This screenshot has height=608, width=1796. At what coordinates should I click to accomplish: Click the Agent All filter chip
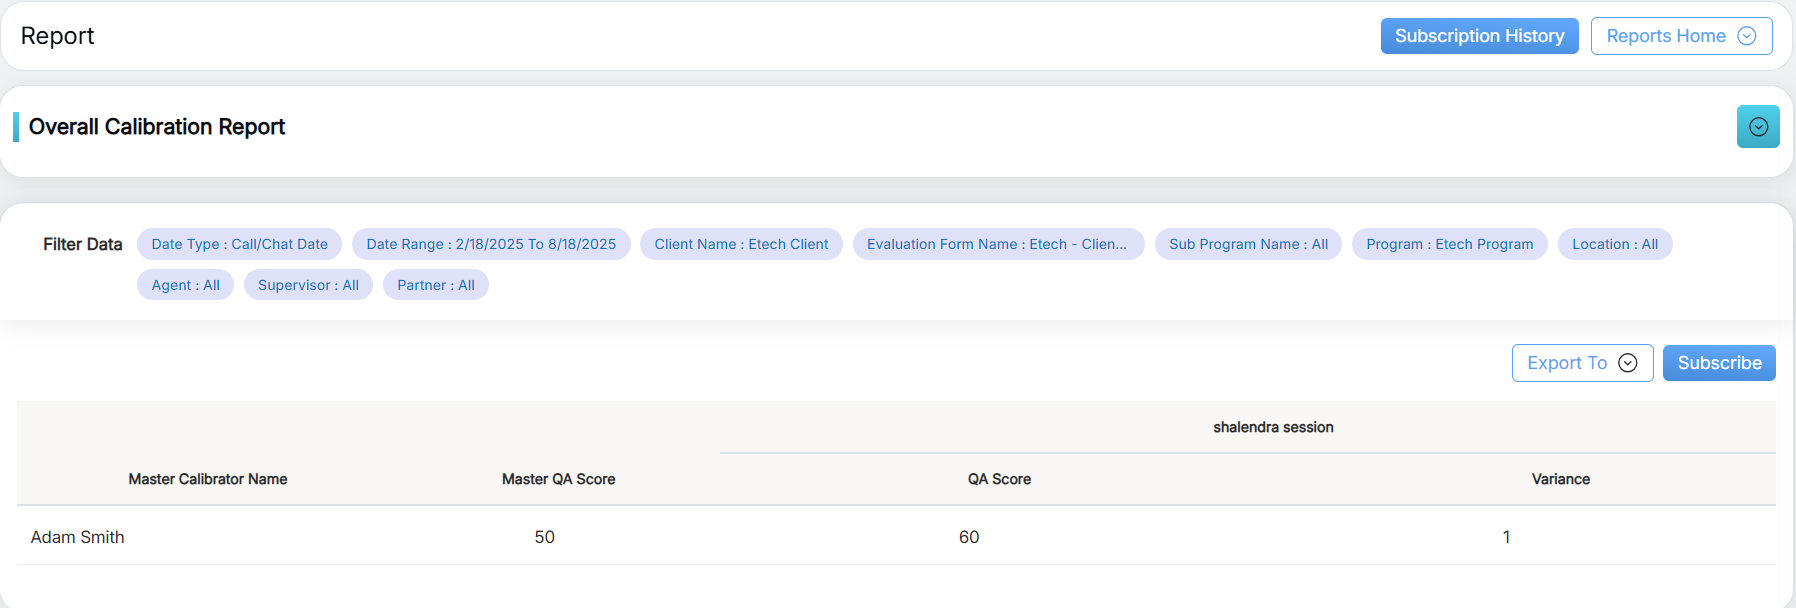click(x=185, y=285)
